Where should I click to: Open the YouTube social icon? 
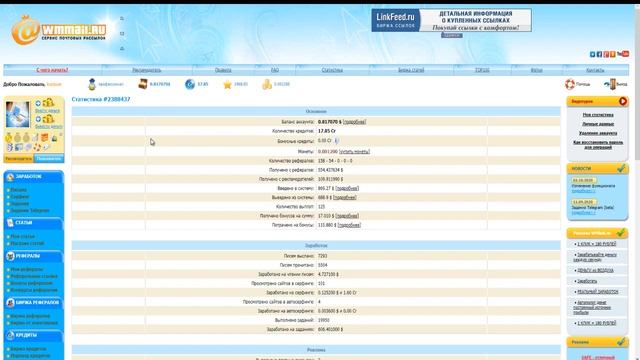click(623, 54)
